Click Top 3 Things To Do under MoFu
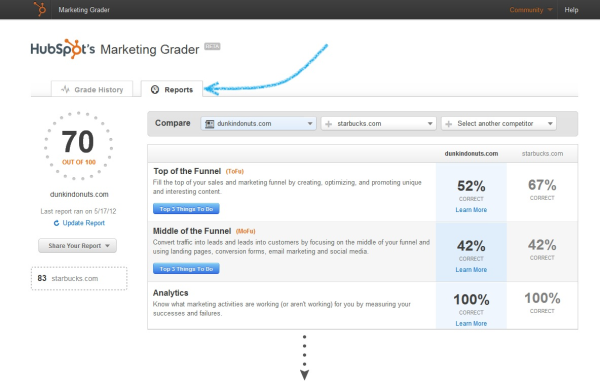The image size is (600, 383). click(x=186, y=269)
